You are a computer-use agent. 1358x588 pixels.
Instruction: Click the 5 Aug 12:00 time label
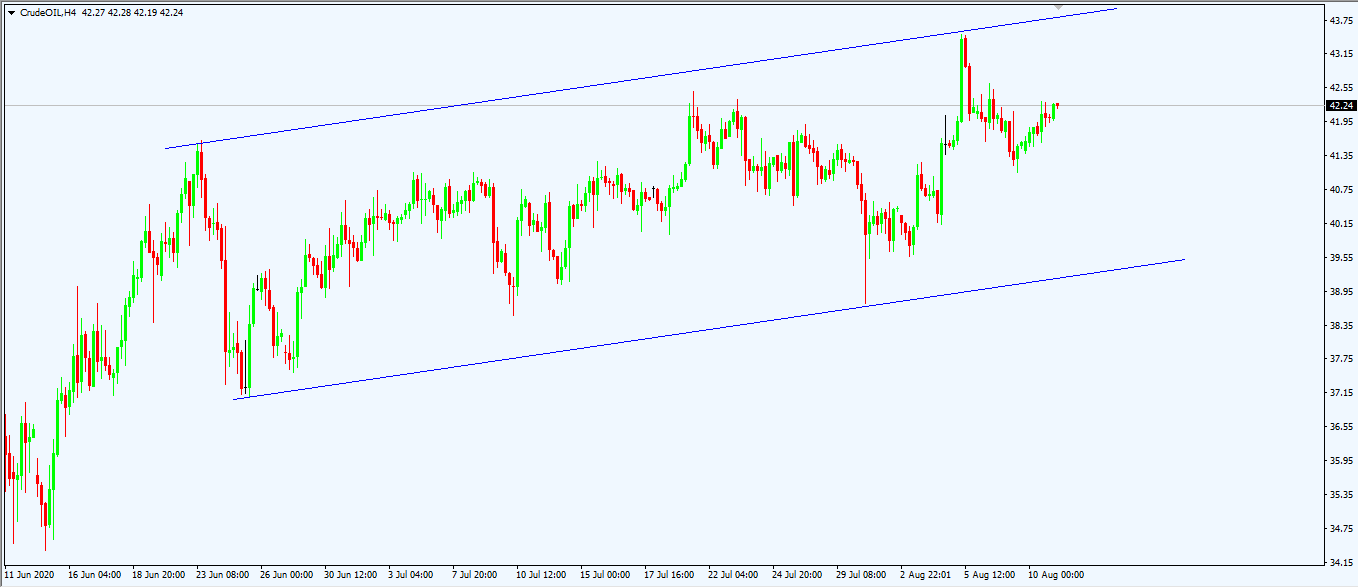[x=989, y=575]
